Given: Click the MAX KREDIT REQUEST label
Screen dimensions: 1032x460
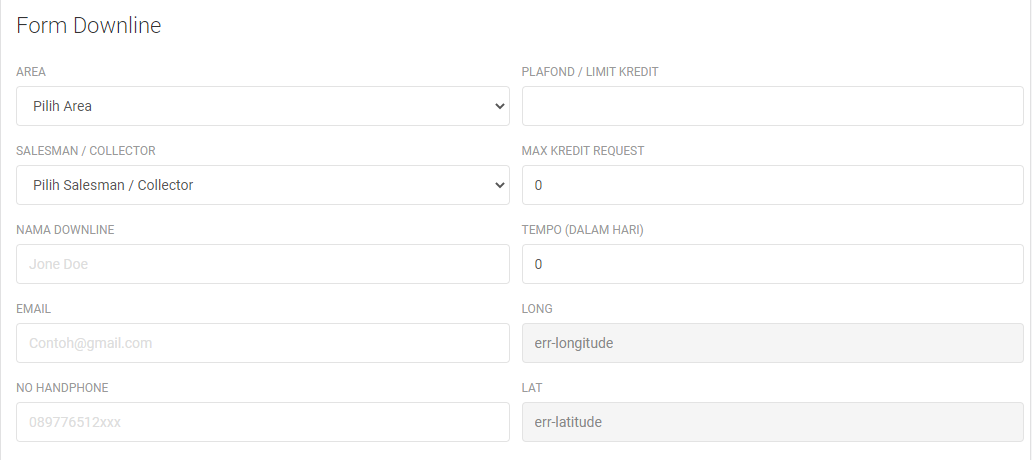Looking at the screenshot, I should coord(583,151).
